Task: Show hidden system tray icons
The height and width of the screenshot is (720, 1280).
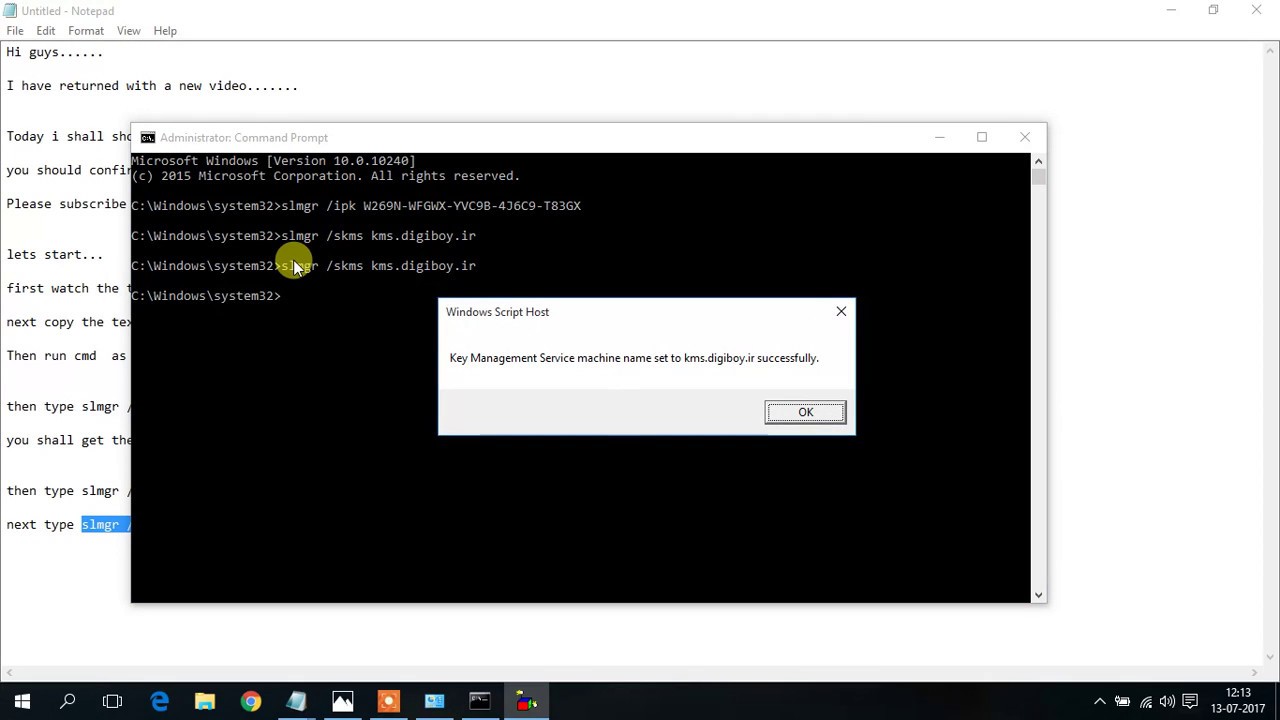Action: (x=1100, y=702)
